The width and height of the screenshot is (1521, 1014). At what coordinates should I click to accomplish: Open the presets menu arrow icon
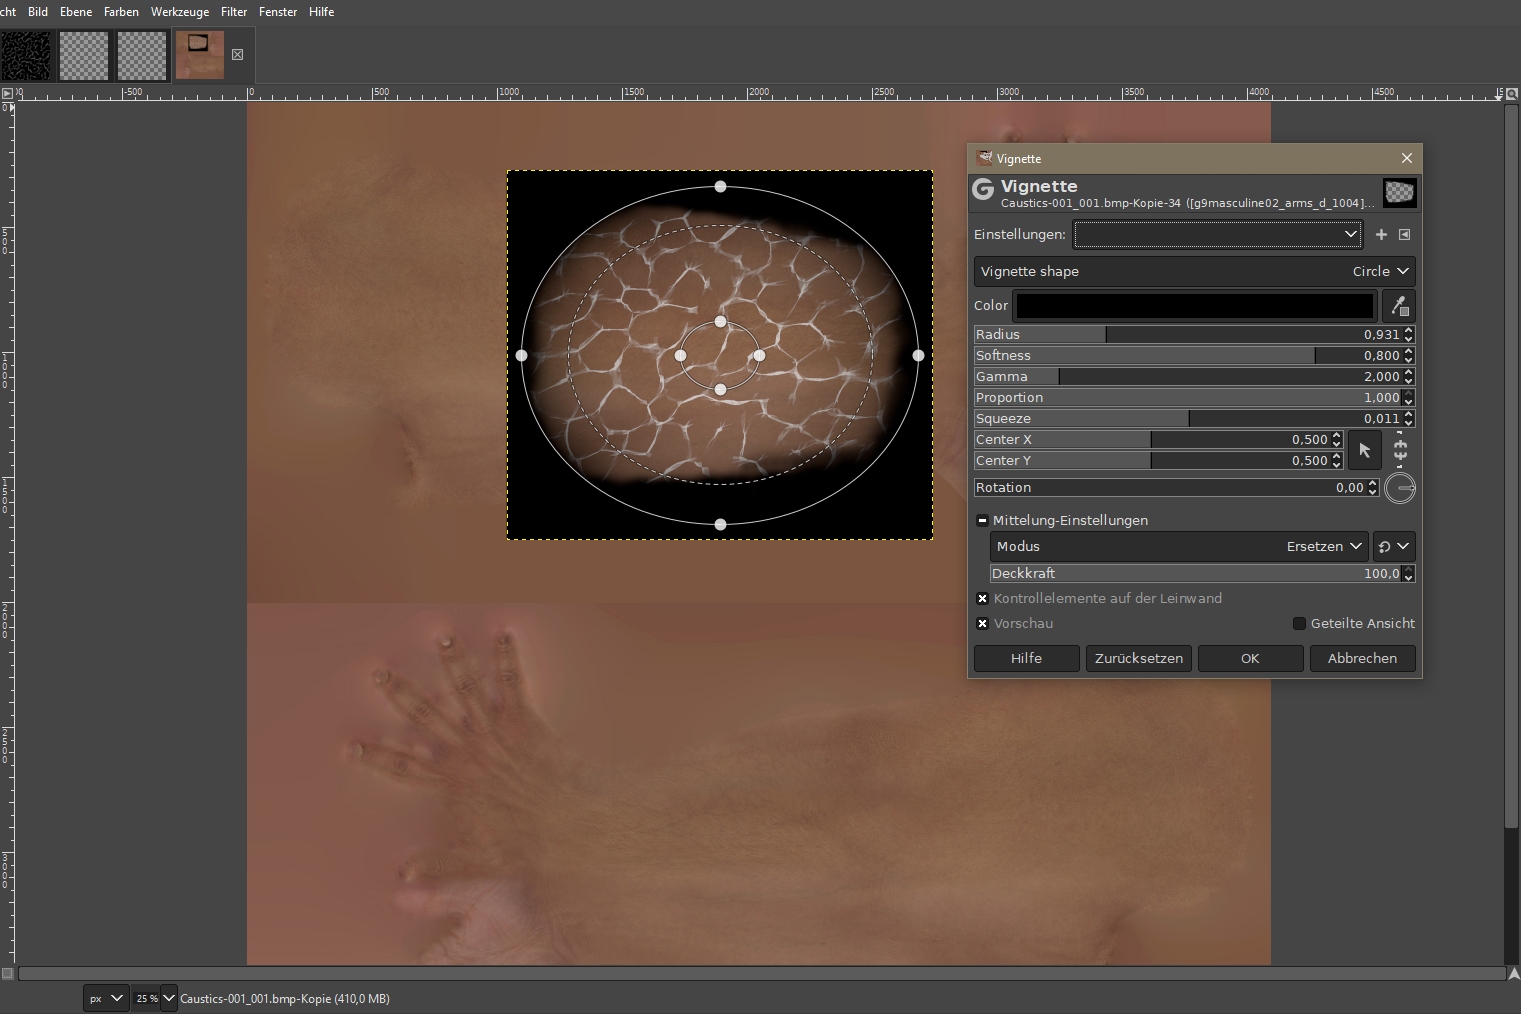coord(1405,234)
